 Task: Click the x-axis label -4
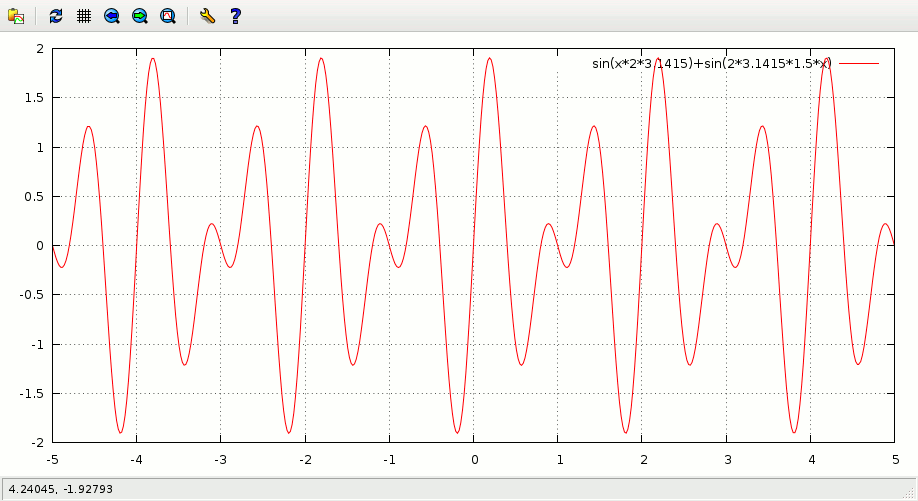coord(136,460)
